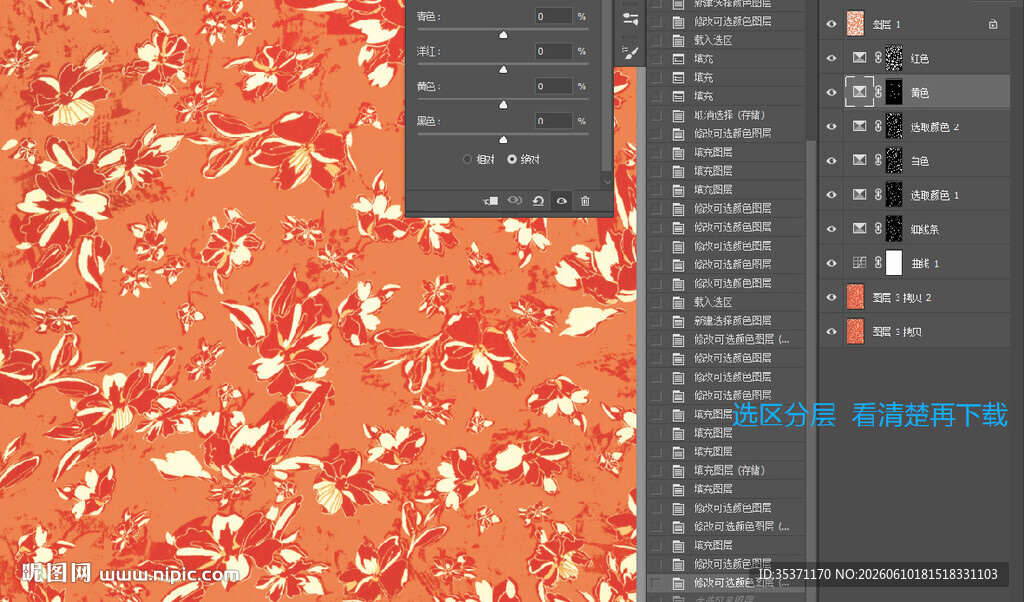This screenshot has height=602, width=1024.
Task: Toggle visibility of 选取颜色 1 layer
Action: [x=831, y=195]
